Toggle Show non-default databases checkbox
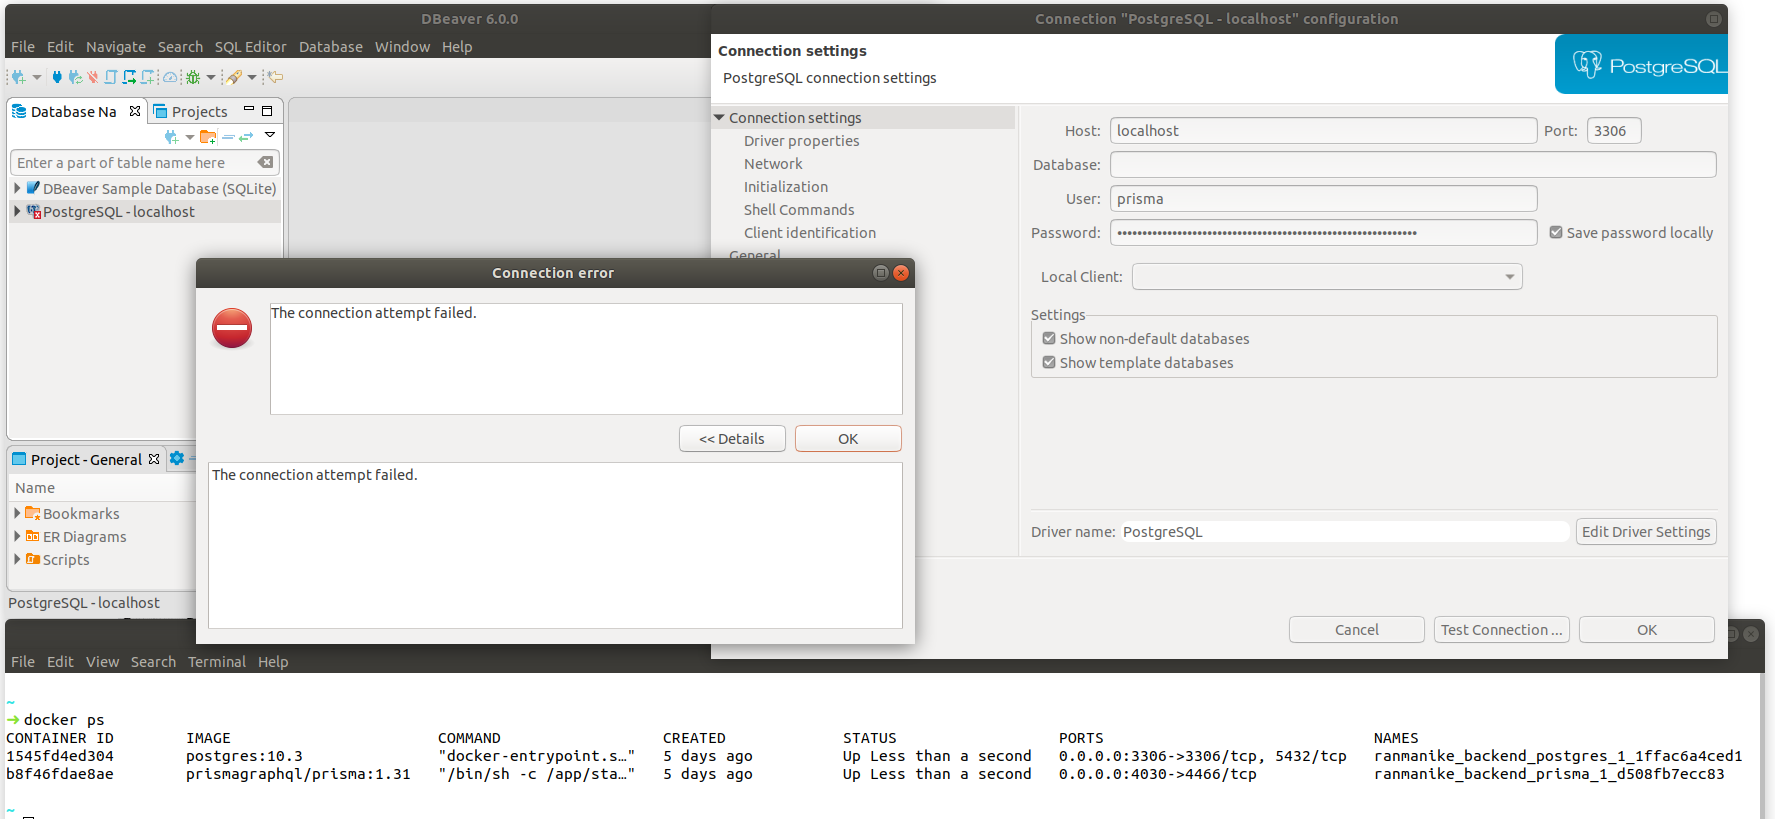The width and height of the screenshot is (1775, 819). (x=1049, y=338)
